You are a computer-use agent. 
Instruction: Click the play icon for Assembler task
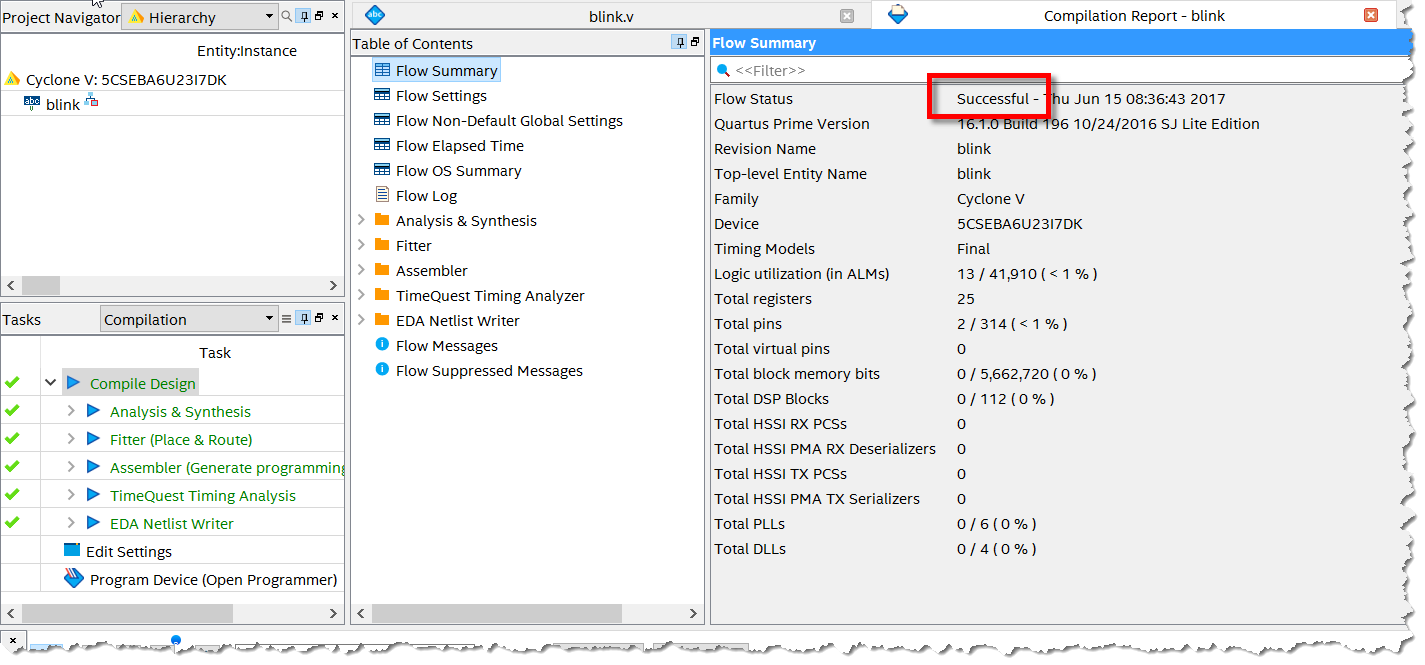[93, 467]
